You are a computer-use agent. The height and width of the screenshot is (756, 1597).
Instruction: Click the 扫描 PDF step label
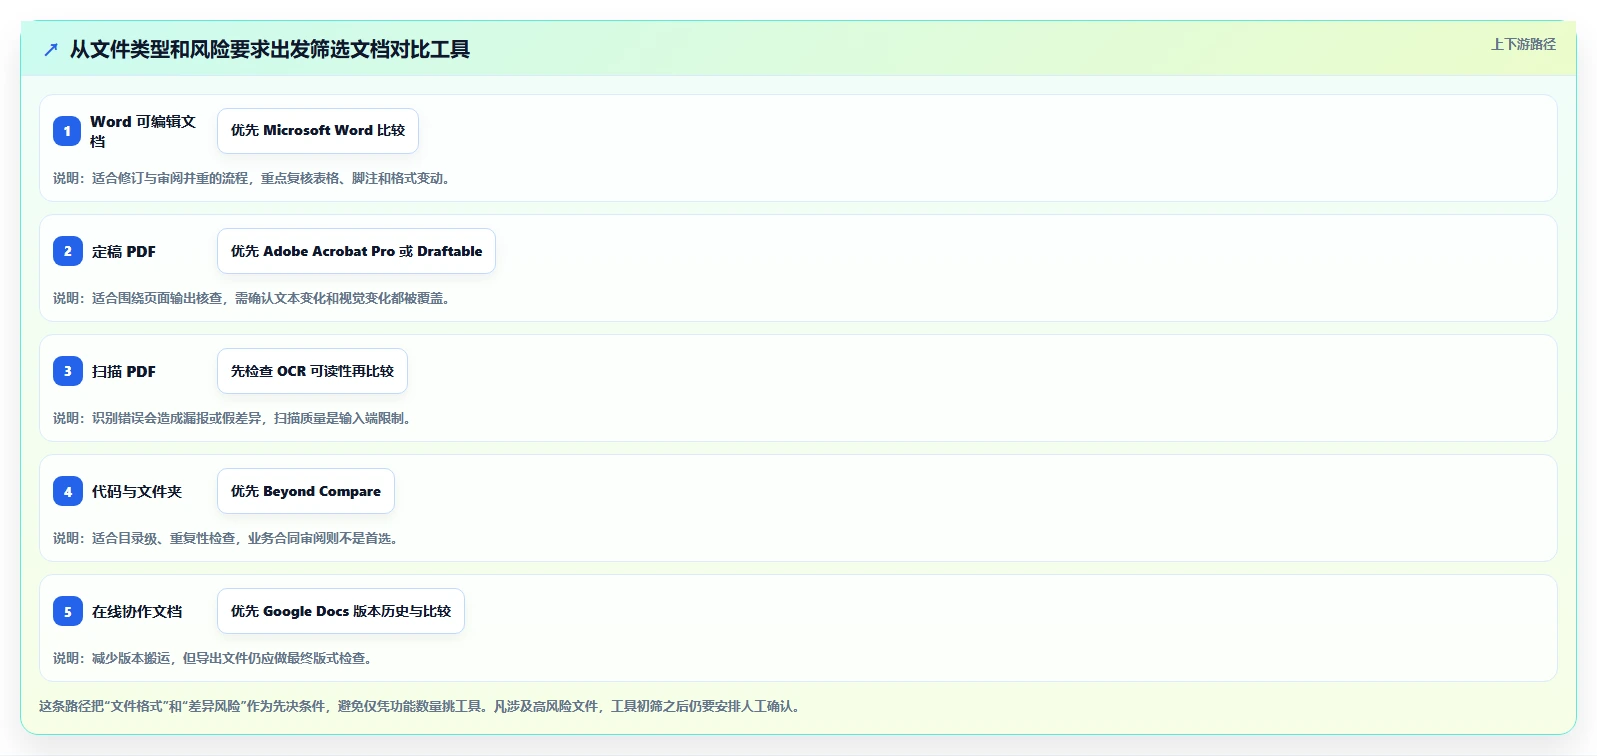[124, 371]
